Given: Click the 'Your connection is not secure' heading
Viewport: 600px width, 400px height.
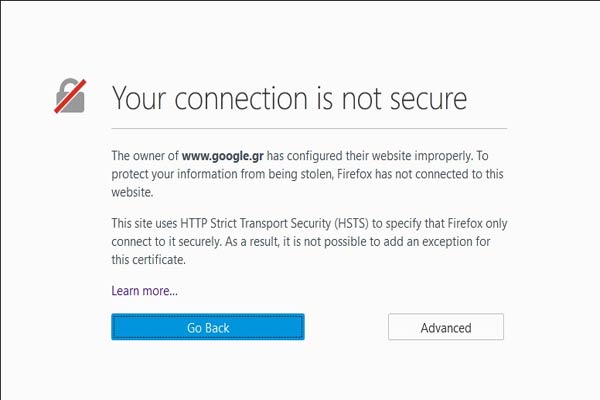Looking at the screenshot, I should (x=289, y=98).
